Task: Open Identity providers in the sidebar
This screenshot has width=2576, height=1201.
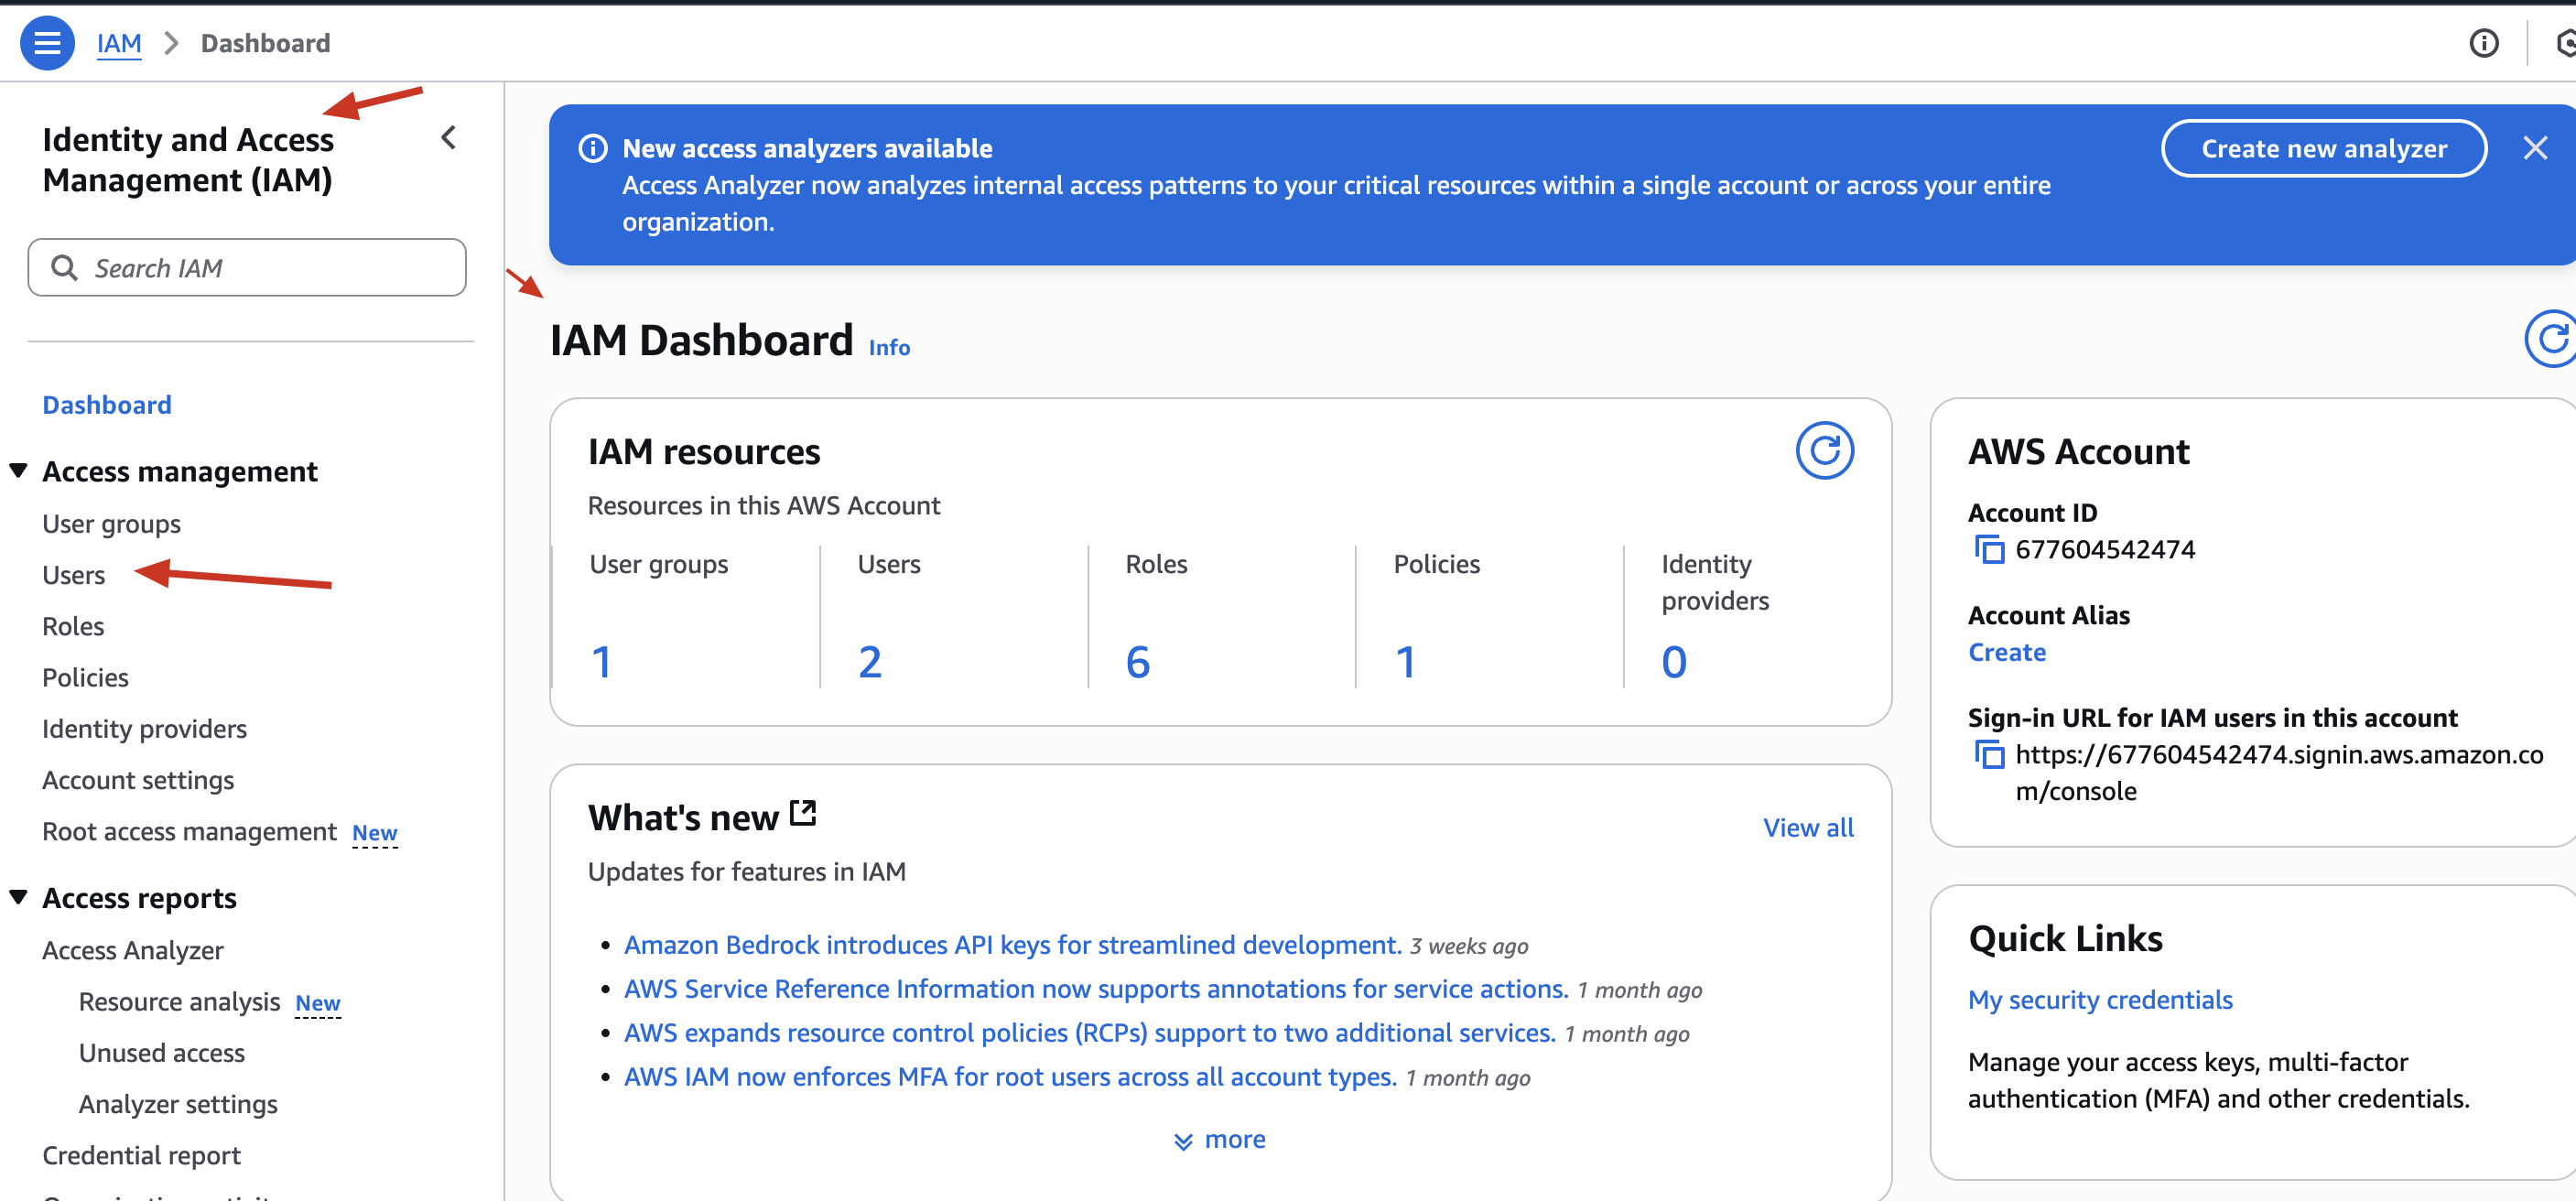Action: coord(144,728)
